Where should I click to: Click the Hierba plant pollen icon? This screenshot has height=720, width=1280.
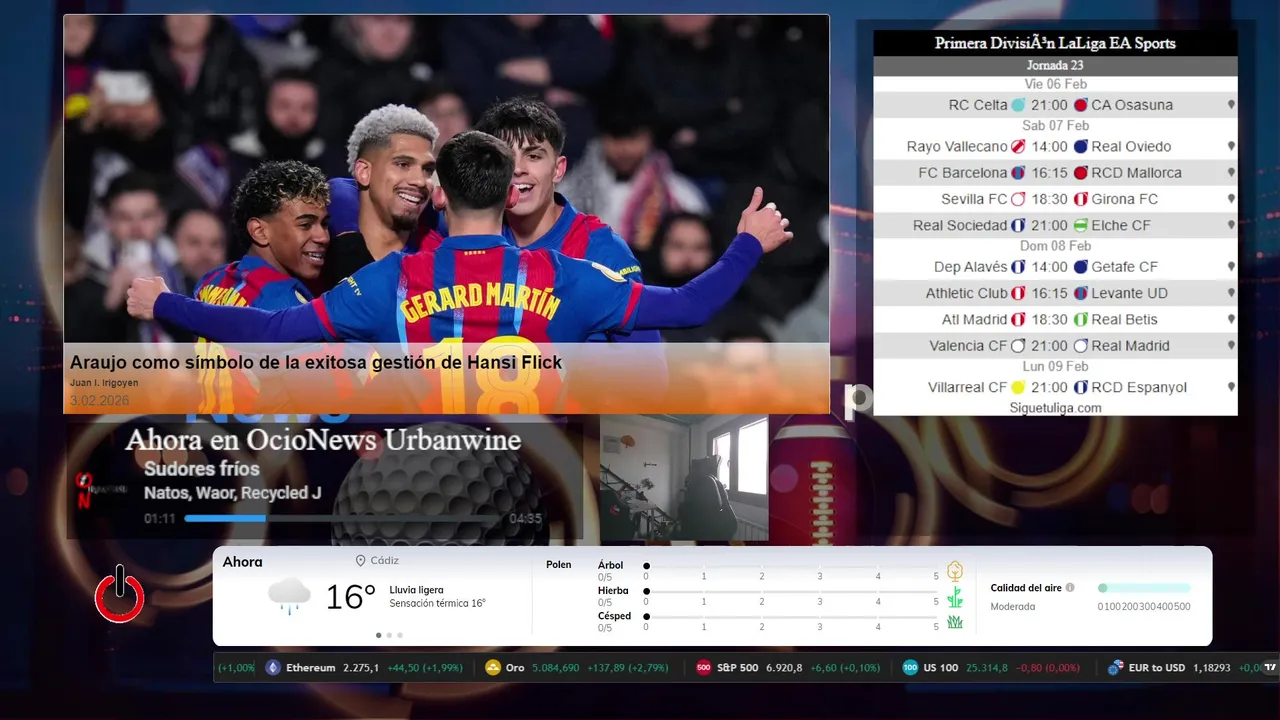(955, 597)
